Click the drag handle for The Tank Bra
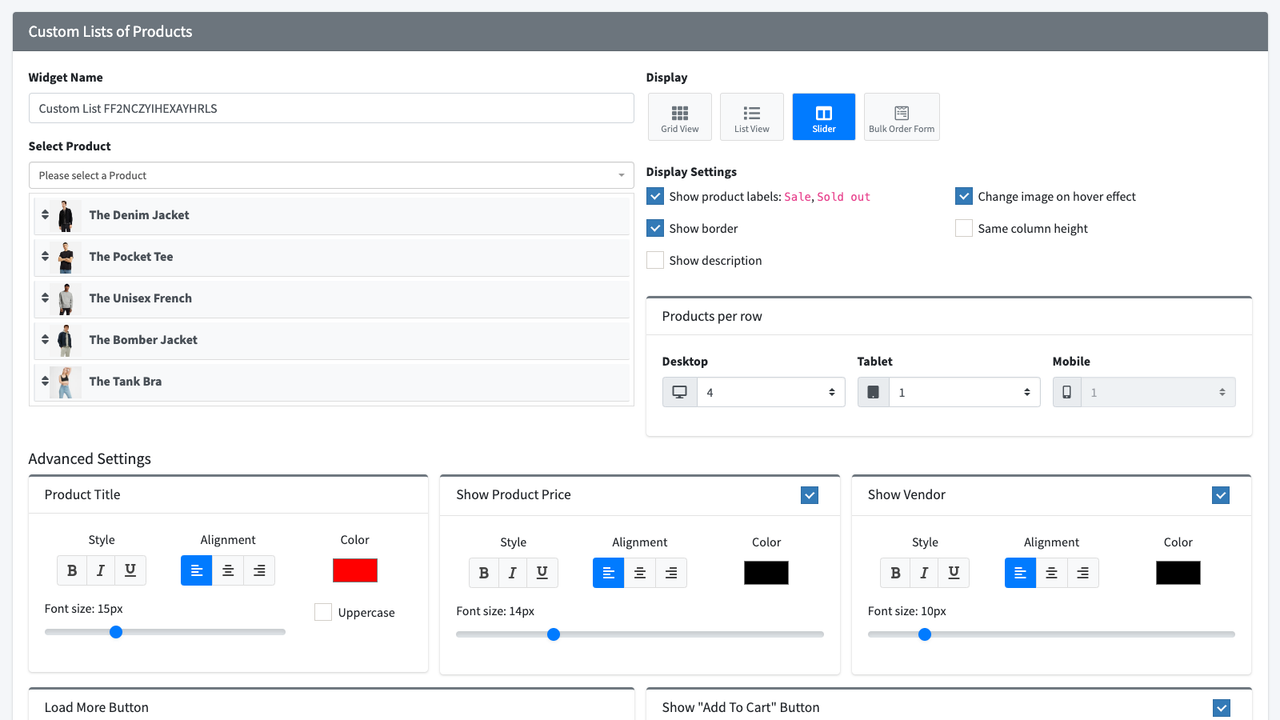1280x720 pixels. coord(44,381)
